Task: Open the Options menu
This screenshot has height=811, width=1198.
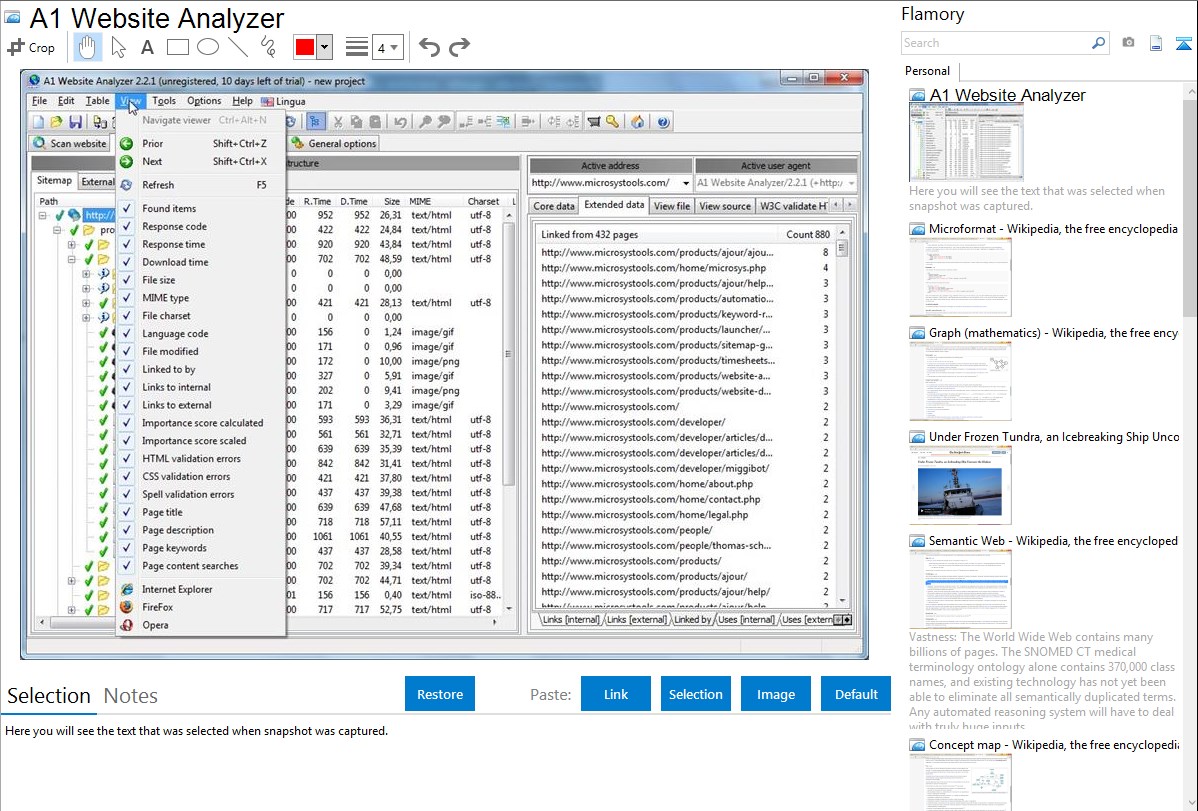Action: coord(204,101)
